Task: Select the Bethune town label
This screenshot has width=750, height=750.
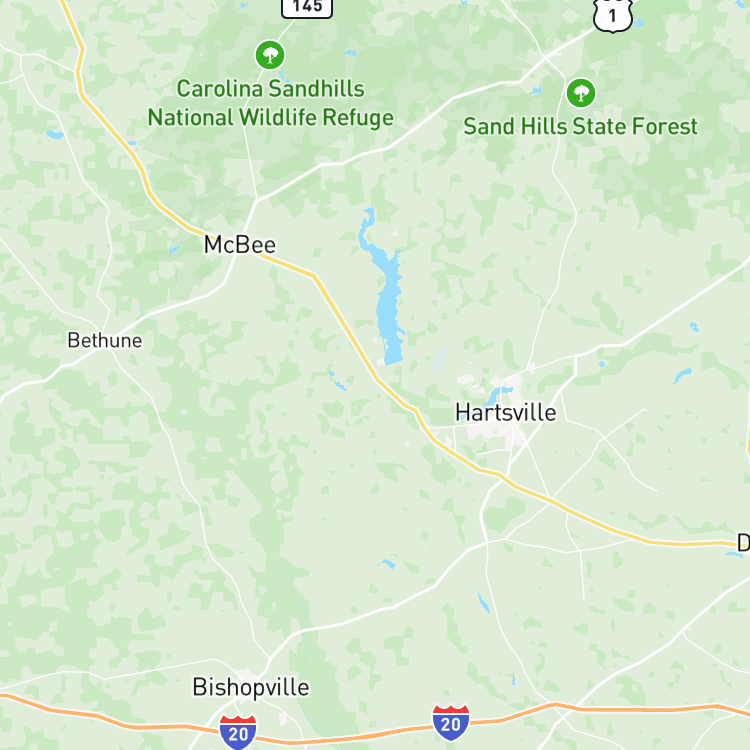Action: (x=105, y=341)
